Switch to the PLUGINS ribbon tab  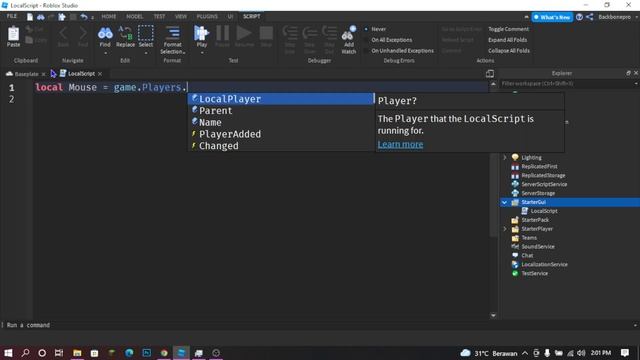coord(207,17)
